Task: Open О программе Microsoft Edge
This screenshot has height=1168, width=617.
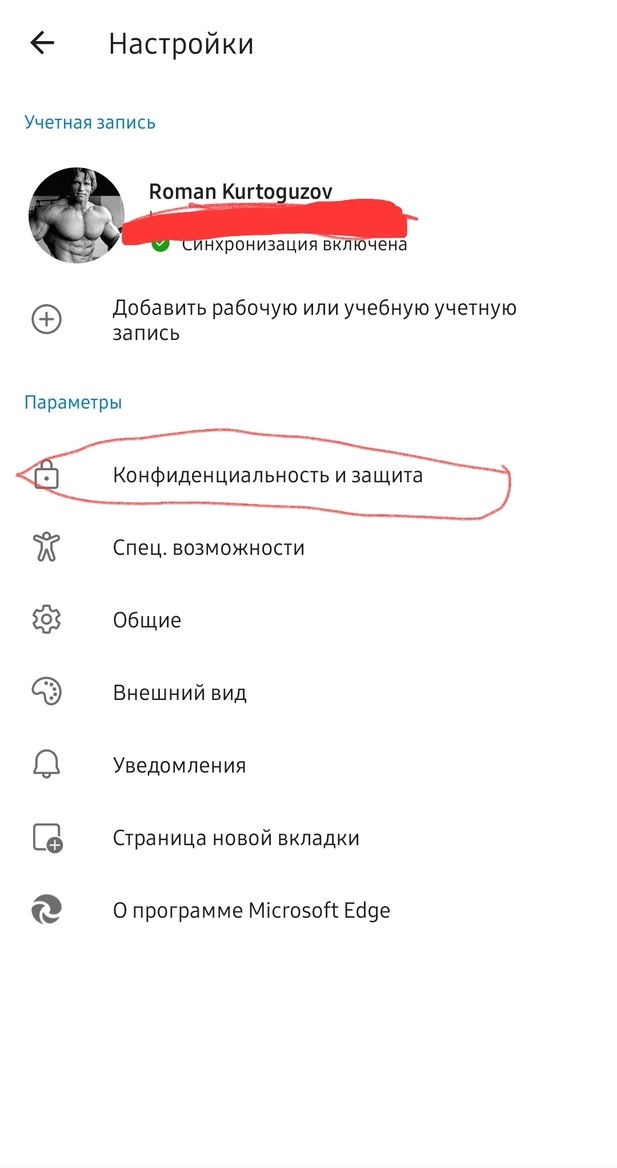Action: pos(308,910)
